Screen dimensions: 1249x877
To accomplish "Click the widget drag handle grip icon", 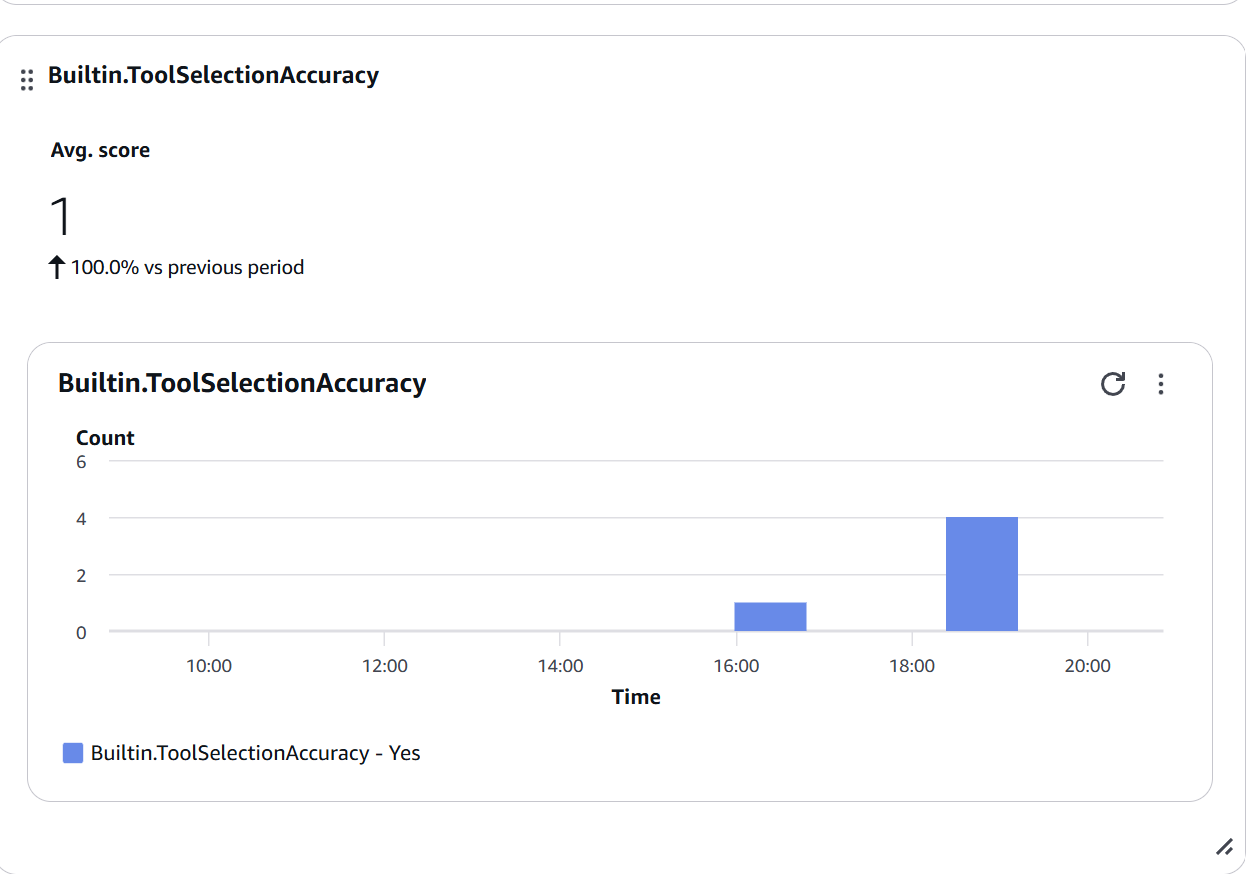I will [27, 80].
